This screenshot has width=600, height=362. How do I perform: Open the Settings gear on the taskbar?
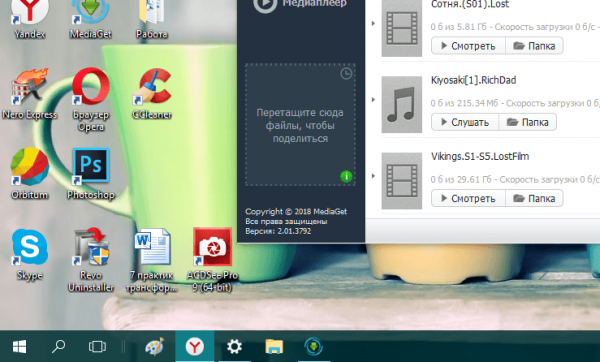pyautogui.click(x=234, y=347)
